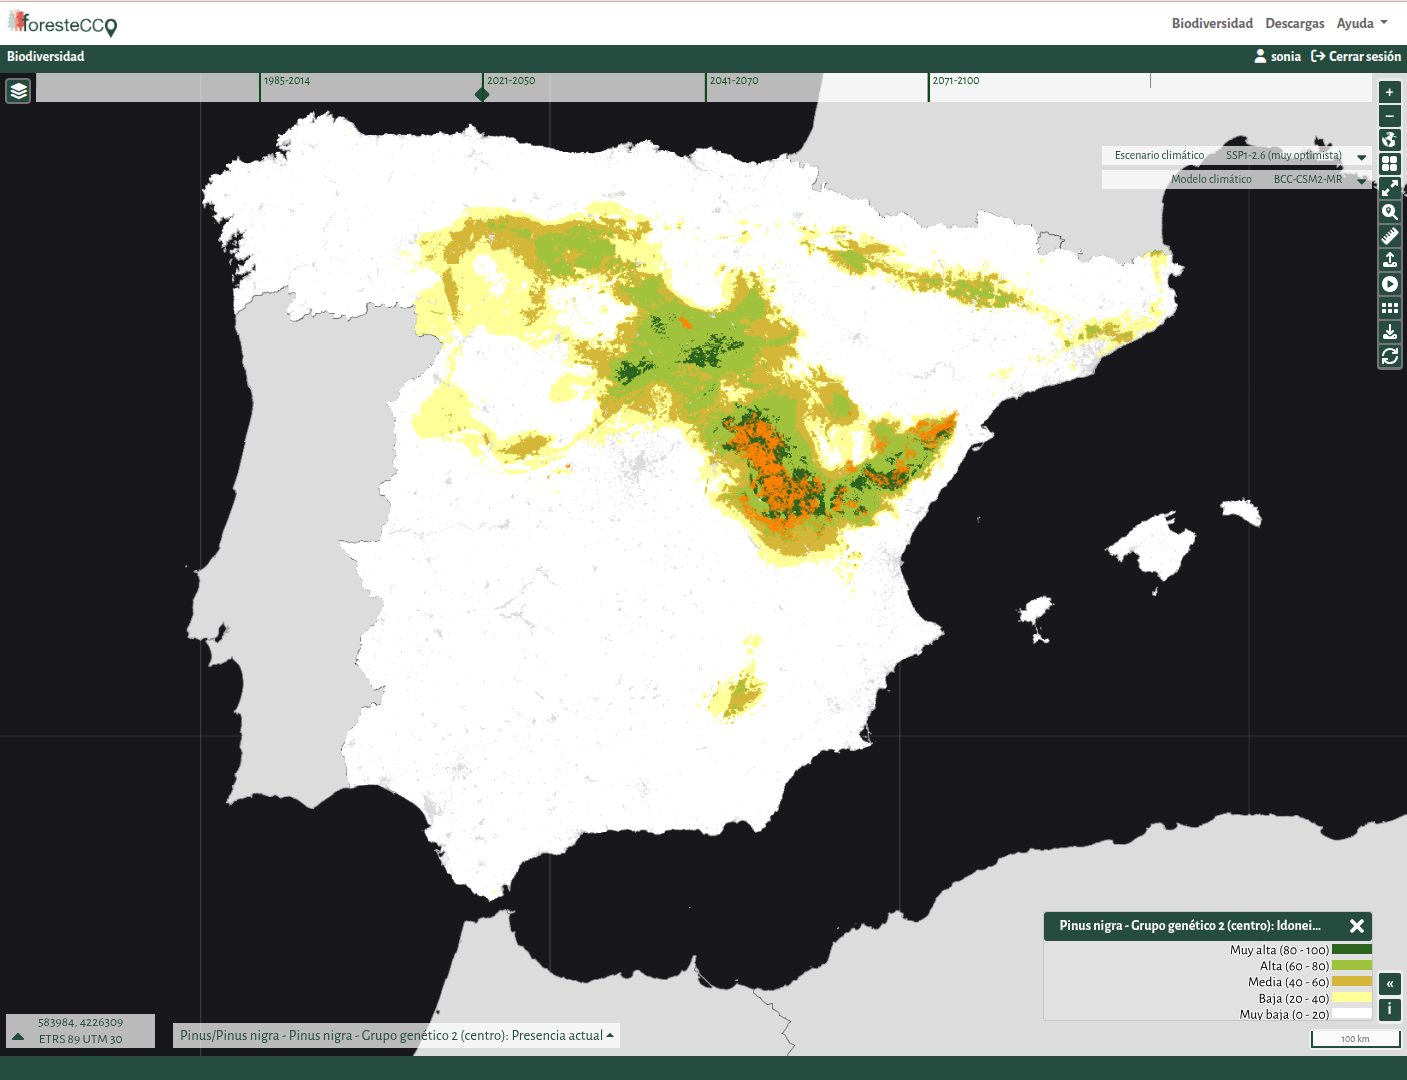Click the download icon in map toolbar
Screen dimensions: 1407x1080
tap(1389, 332)
